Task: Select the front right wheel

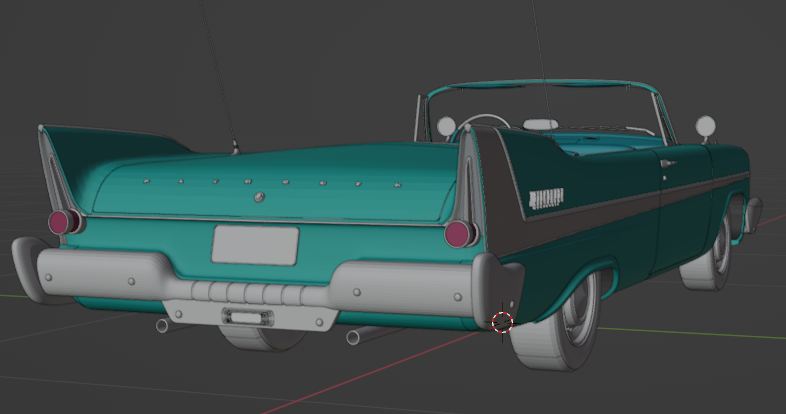Action: point(708,258)
